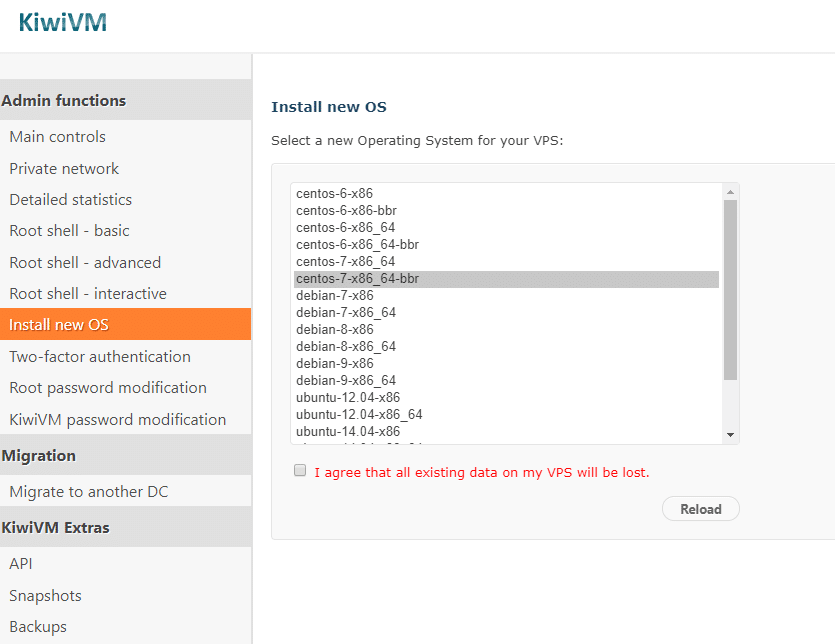Choose debian-9-x86_64 in the OS list
Viewport: 835px width, 644px height.
(x=346, y=381)
